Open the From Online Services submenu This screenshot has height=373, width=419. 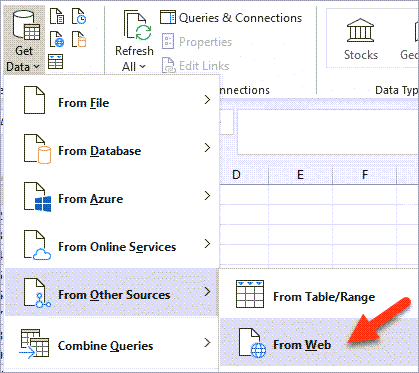(x=112, y=245)
